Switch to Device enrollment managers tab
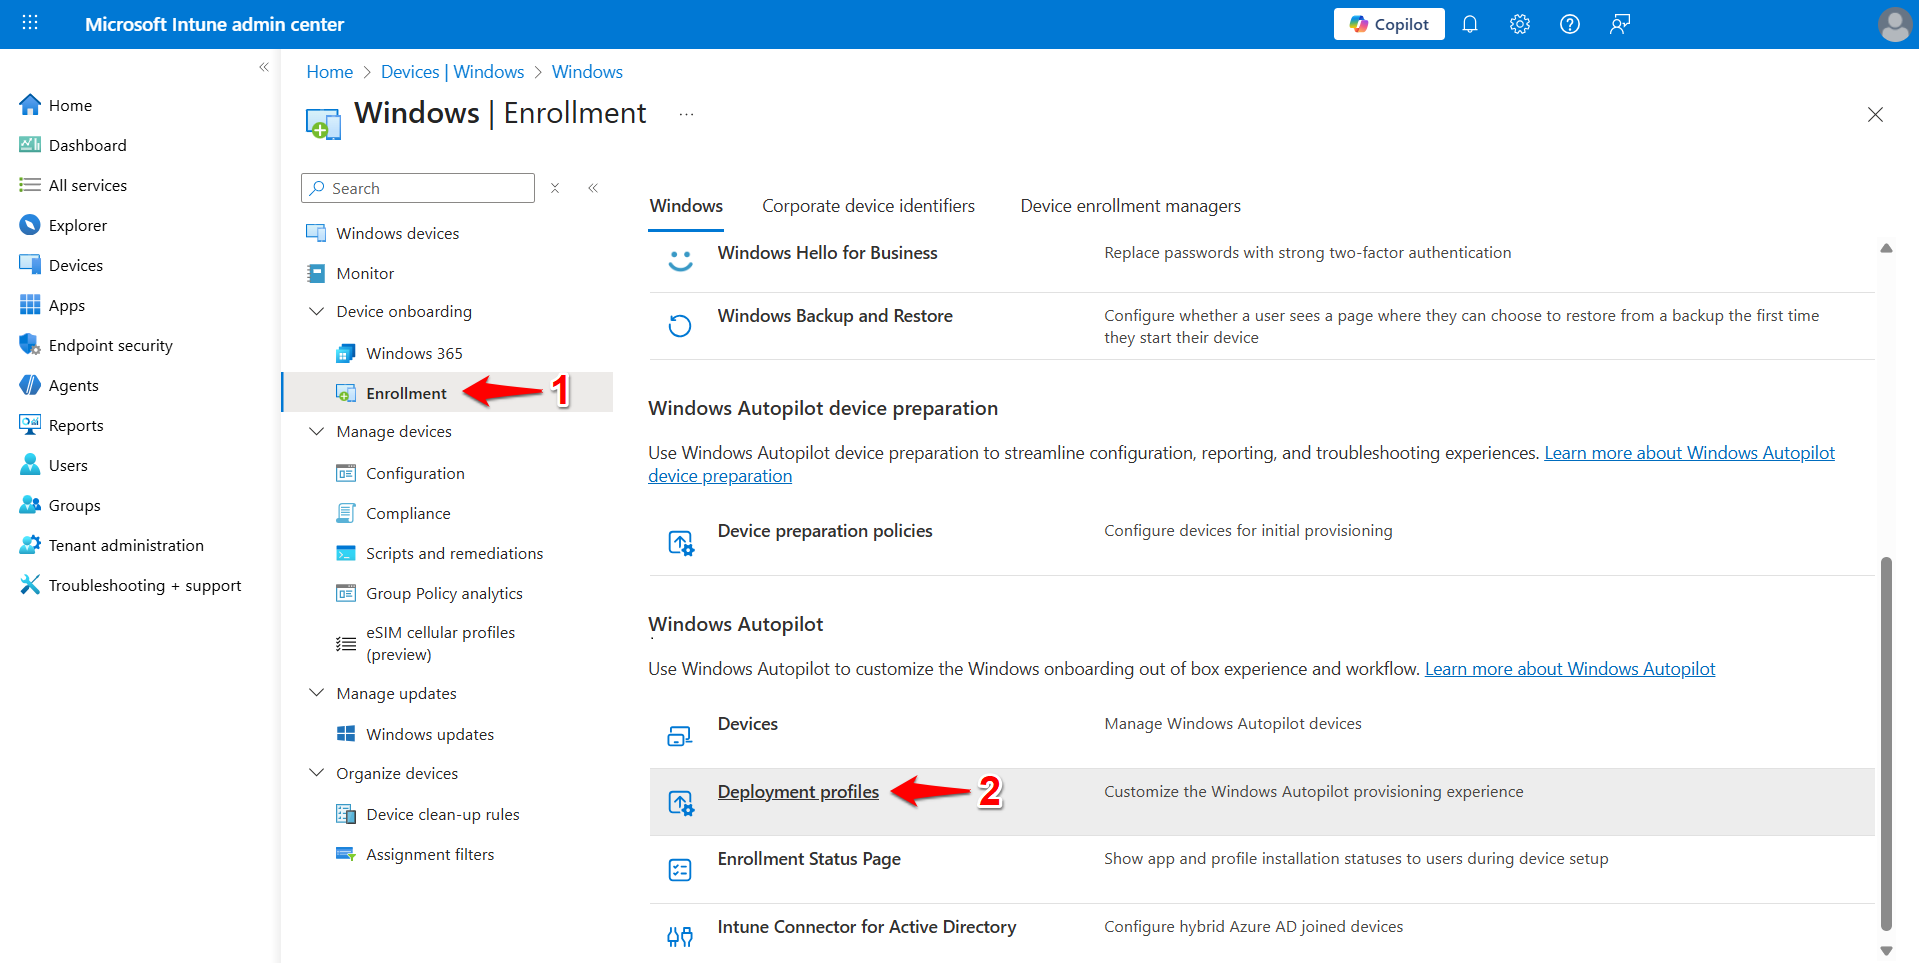The height and width of the screenshot is (963, 1919). pos(1130,206)
